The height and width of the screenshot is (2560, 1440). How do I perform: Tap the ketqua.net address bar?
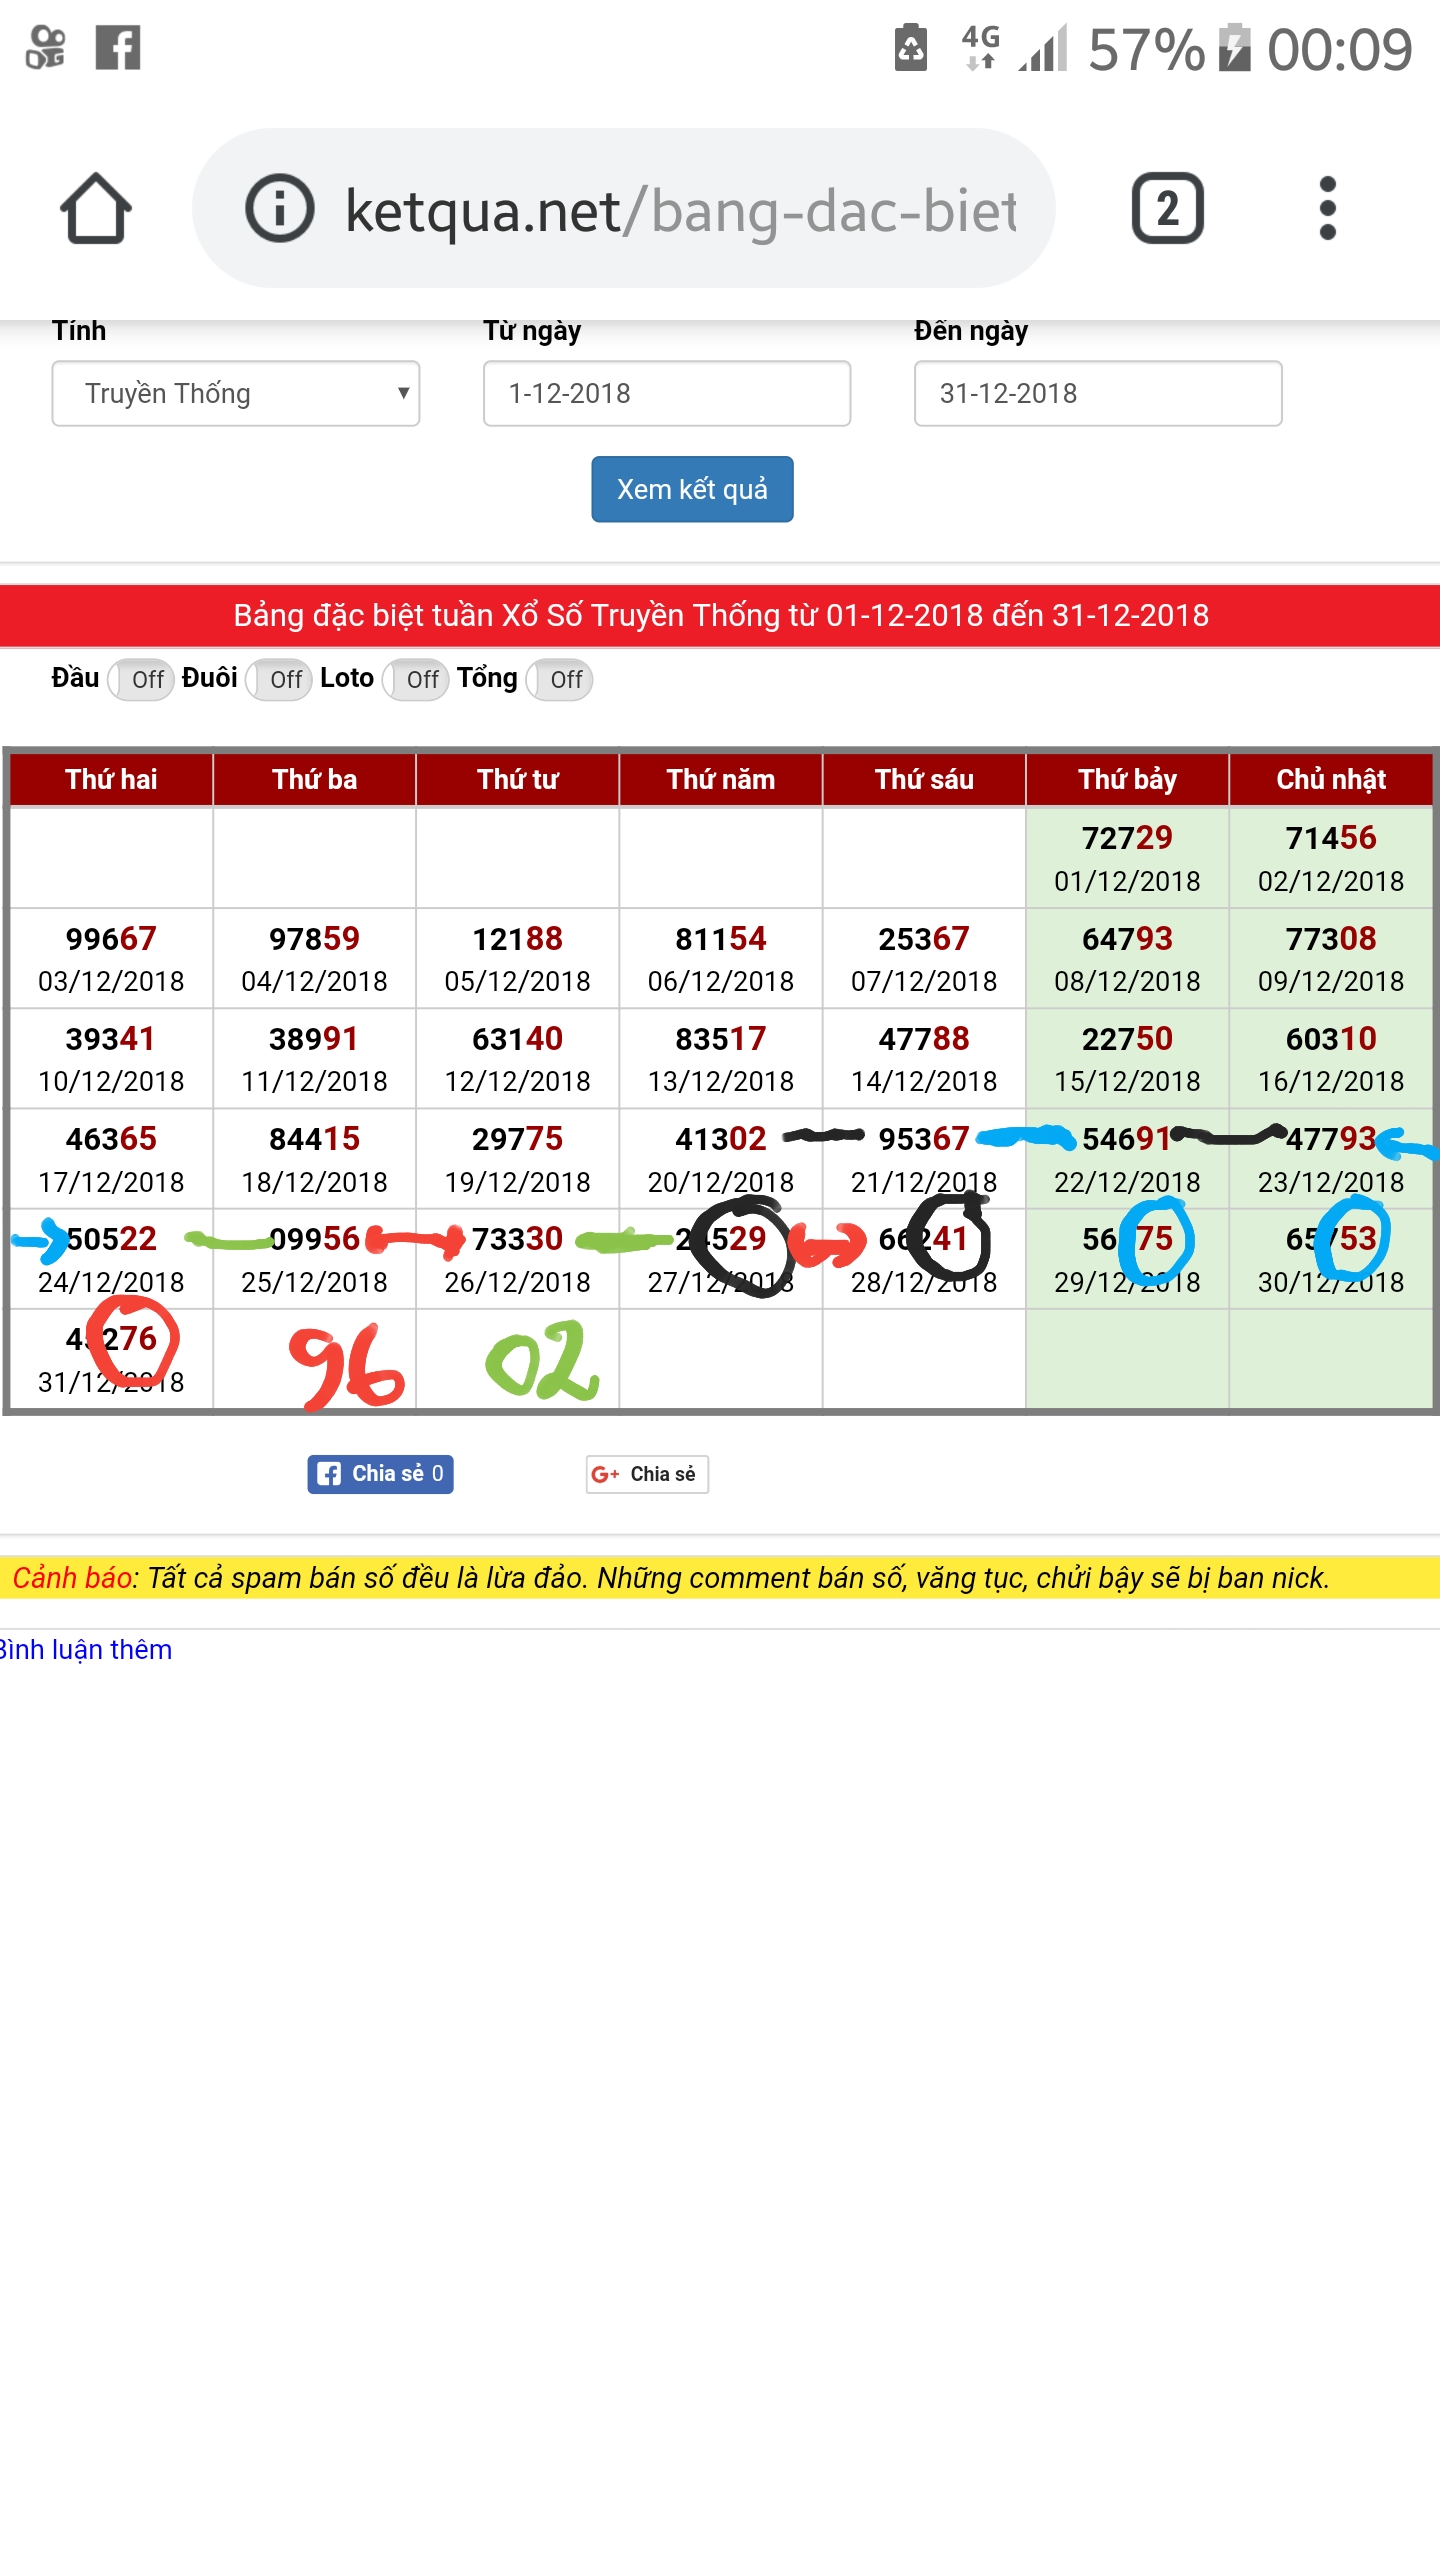click(680, 210)
